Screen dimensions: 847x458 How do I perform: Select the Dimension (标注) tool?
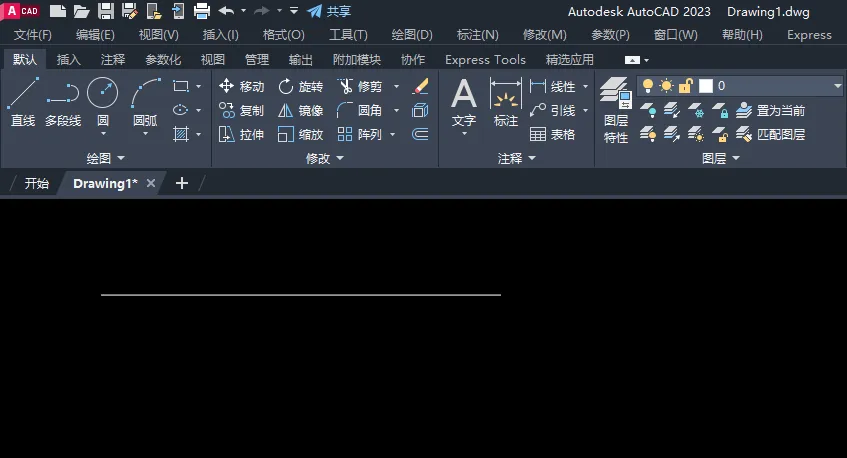[506, 103]
